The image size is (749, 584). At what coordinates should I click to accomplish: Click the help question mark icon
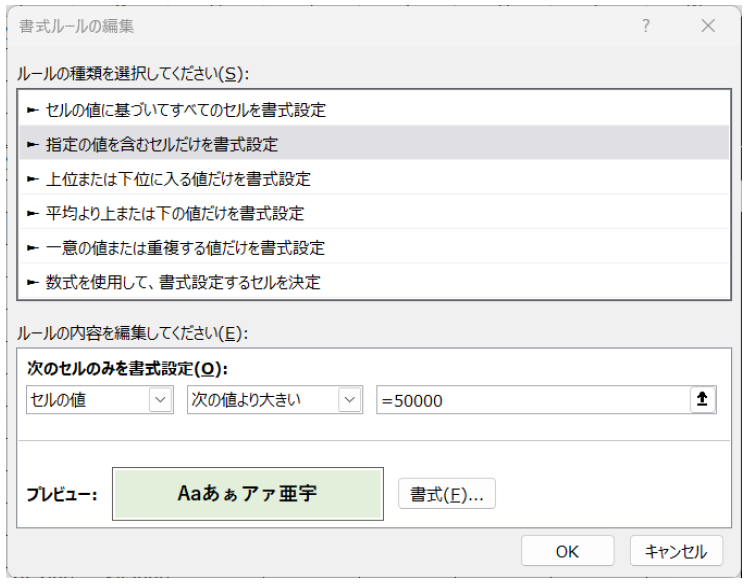[646, 27]
